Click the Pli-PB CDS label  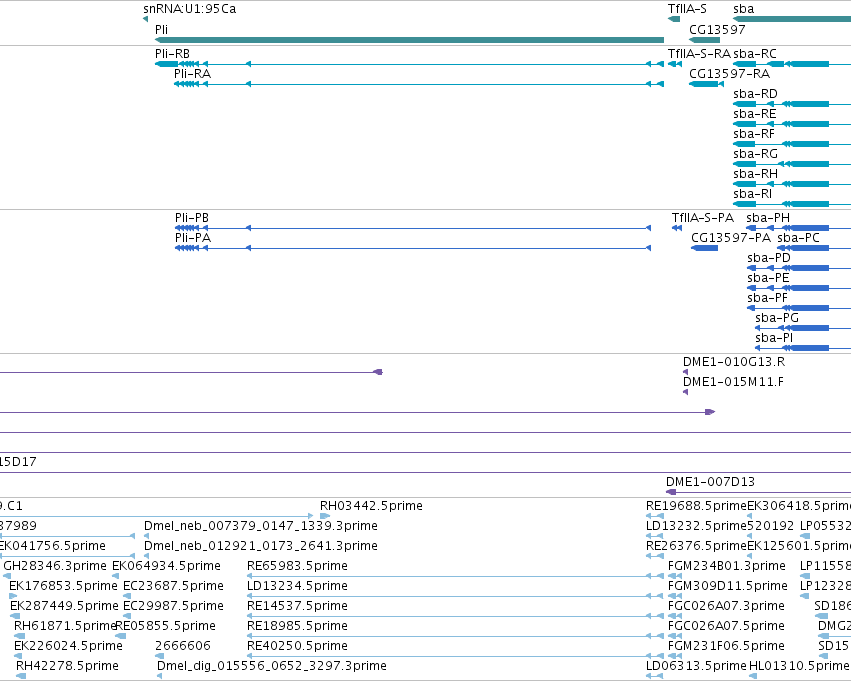pos(192,217)
